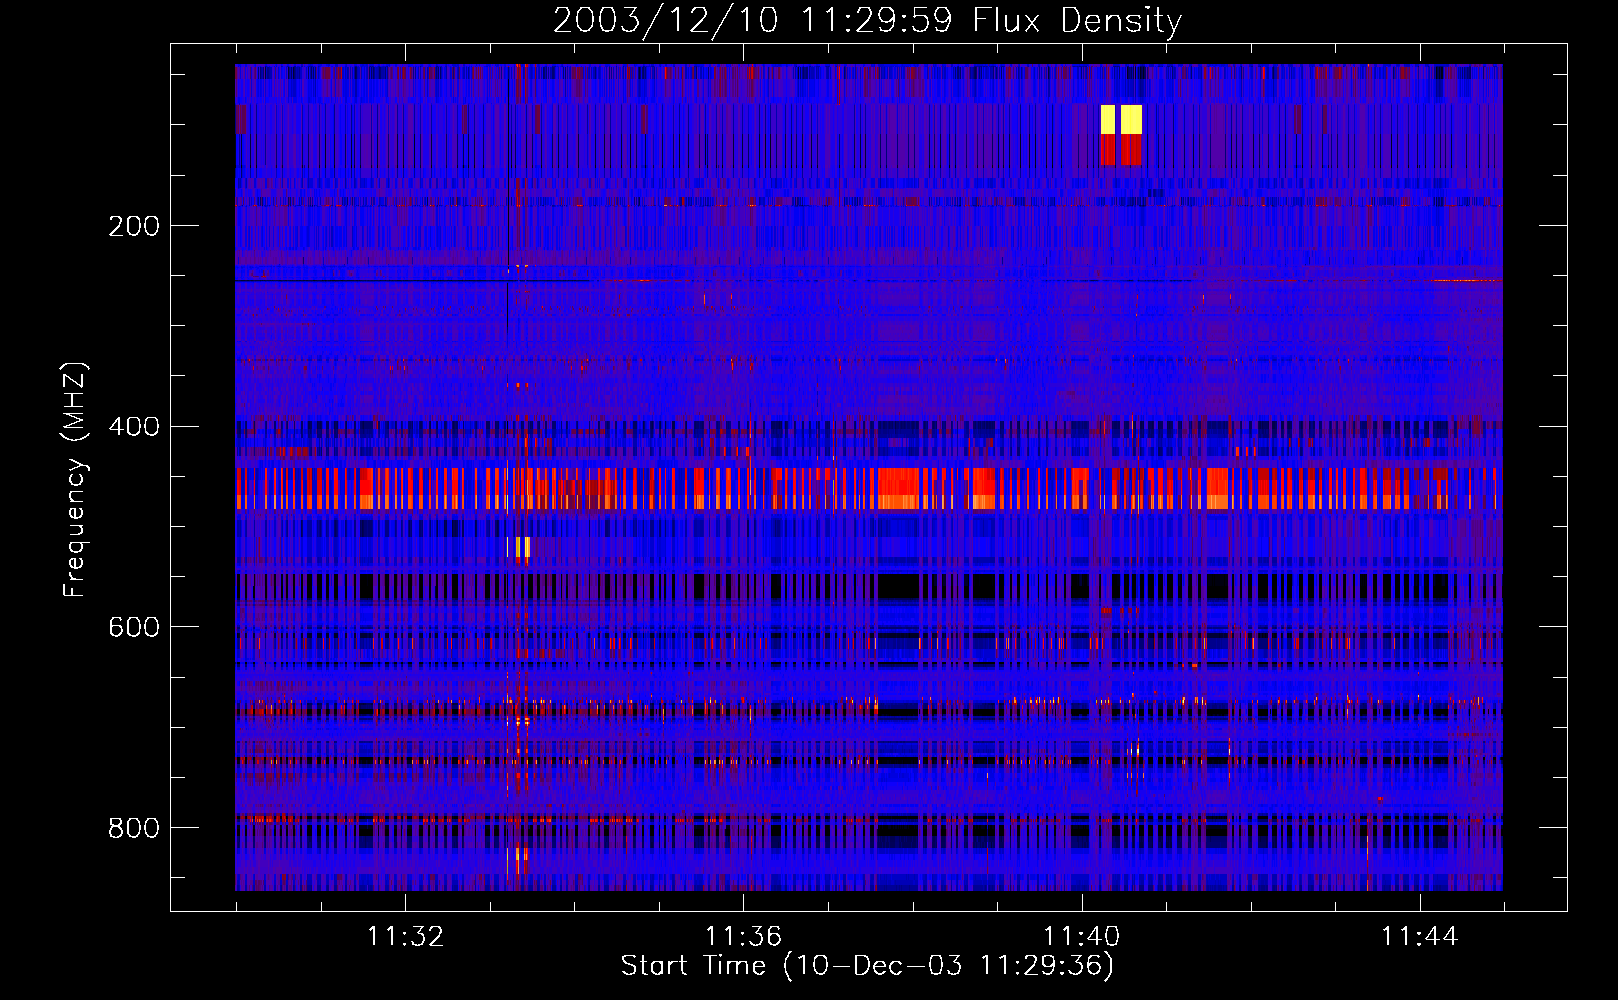Click the plot title '2003/12/10 11:29:59 Flux Density'
The height and width of the screenshot is (1000, 1618).
[867, 20]
